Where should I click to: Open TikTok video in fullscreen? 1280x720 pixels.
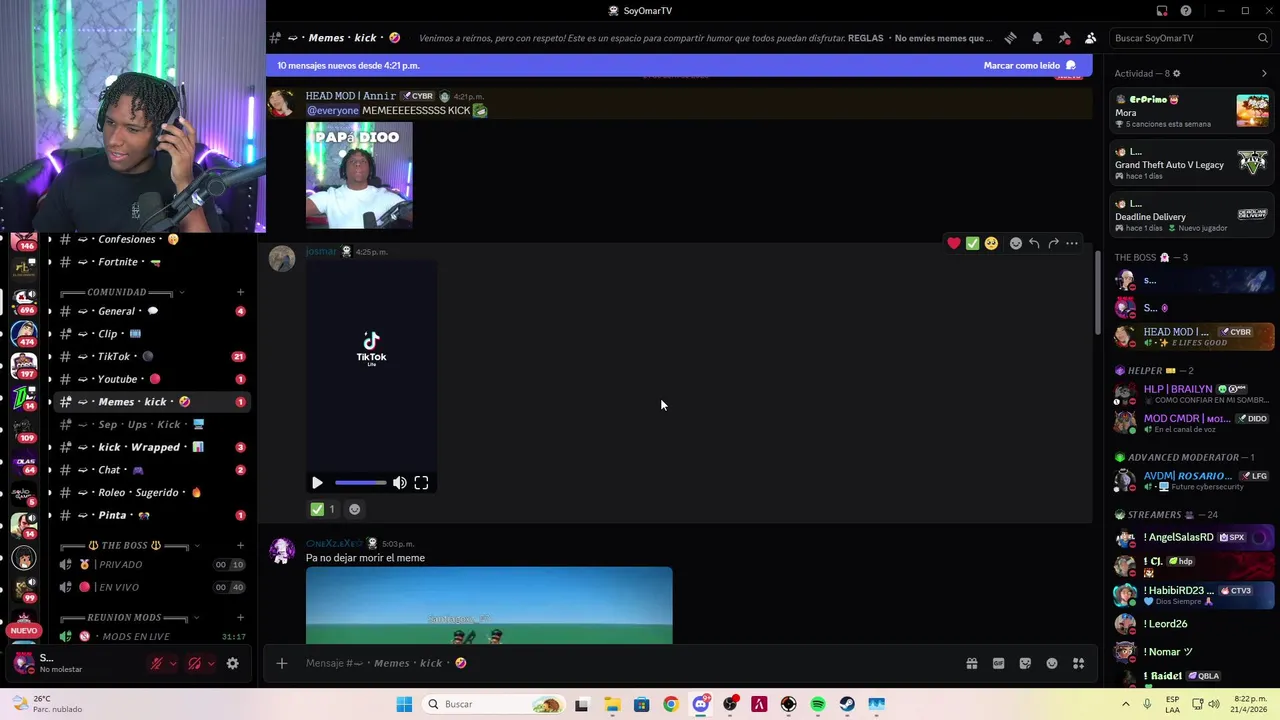tap(421, 483)
